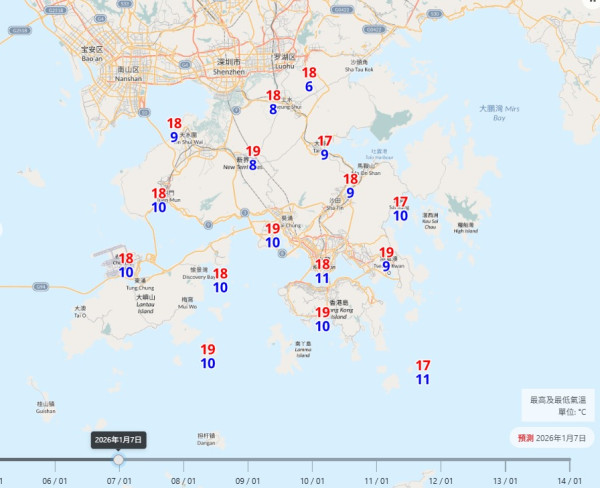Jump to 14/01 at the timeline end
Viewport: 600px width, 488px height.
[x=569, y=481]
